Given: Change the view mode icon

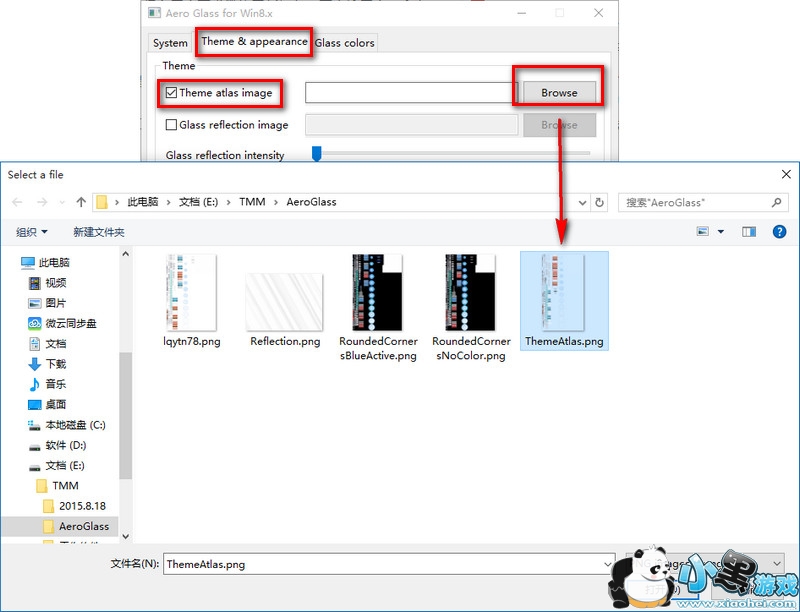Looking at the screenshot, I should pyautogui.click(x=703, y=232).
